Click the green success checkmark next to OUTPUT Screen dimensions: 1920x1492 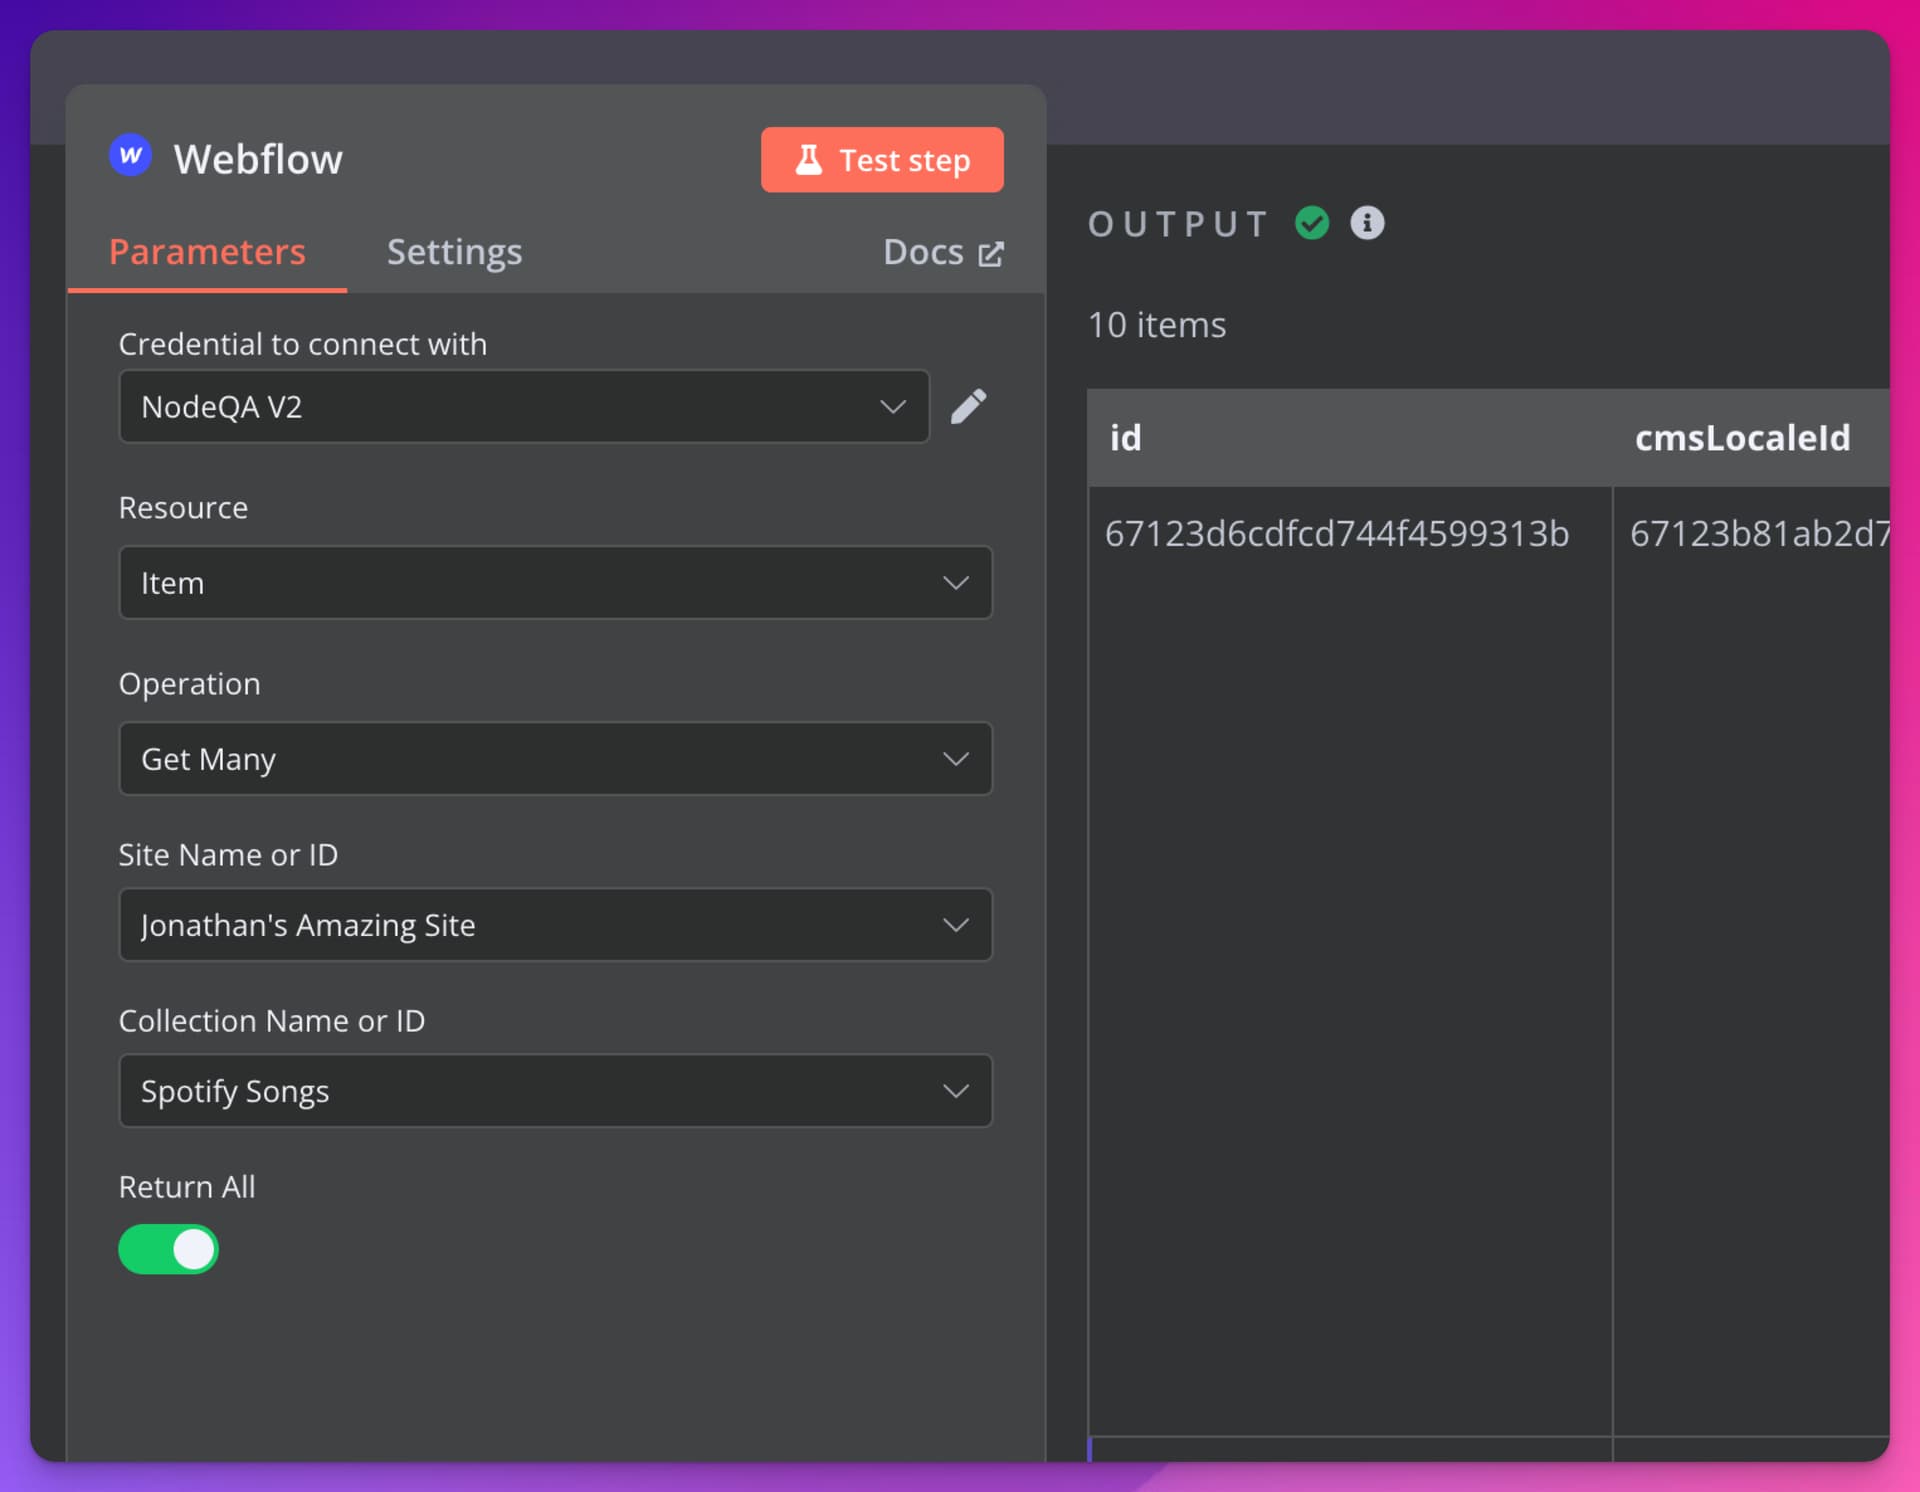point(1312,223)
